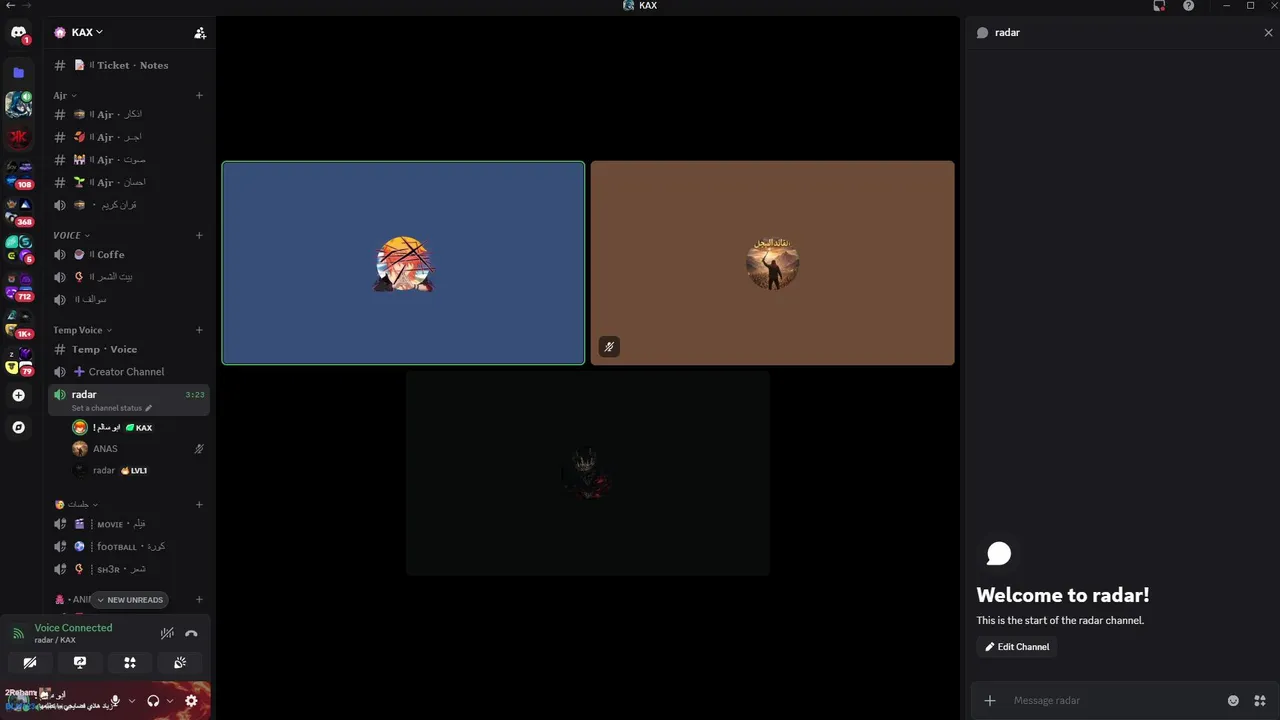This screenshot has height=720, width=1280.
Task: Toggle microphone mute in user panel
Action: tap(115, 701)
